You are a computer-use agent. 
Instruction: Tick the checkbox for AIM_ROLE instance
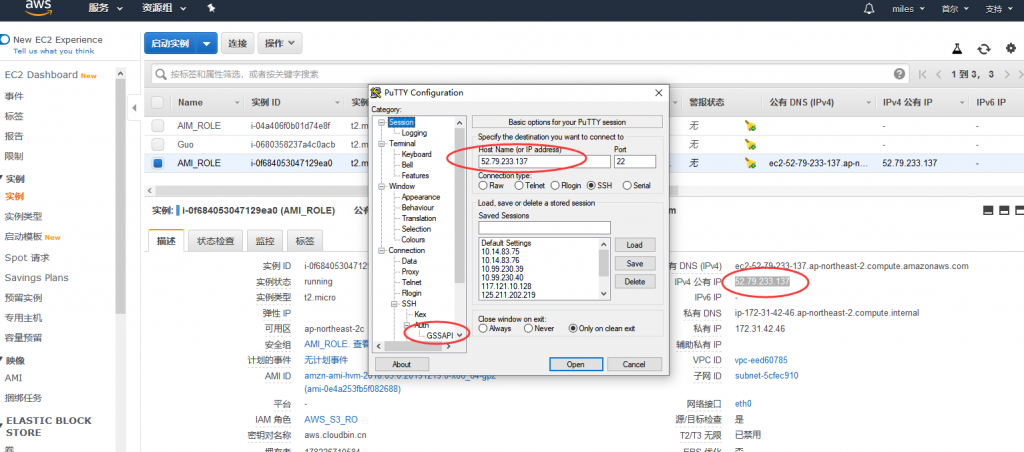[x=157, y=125]
